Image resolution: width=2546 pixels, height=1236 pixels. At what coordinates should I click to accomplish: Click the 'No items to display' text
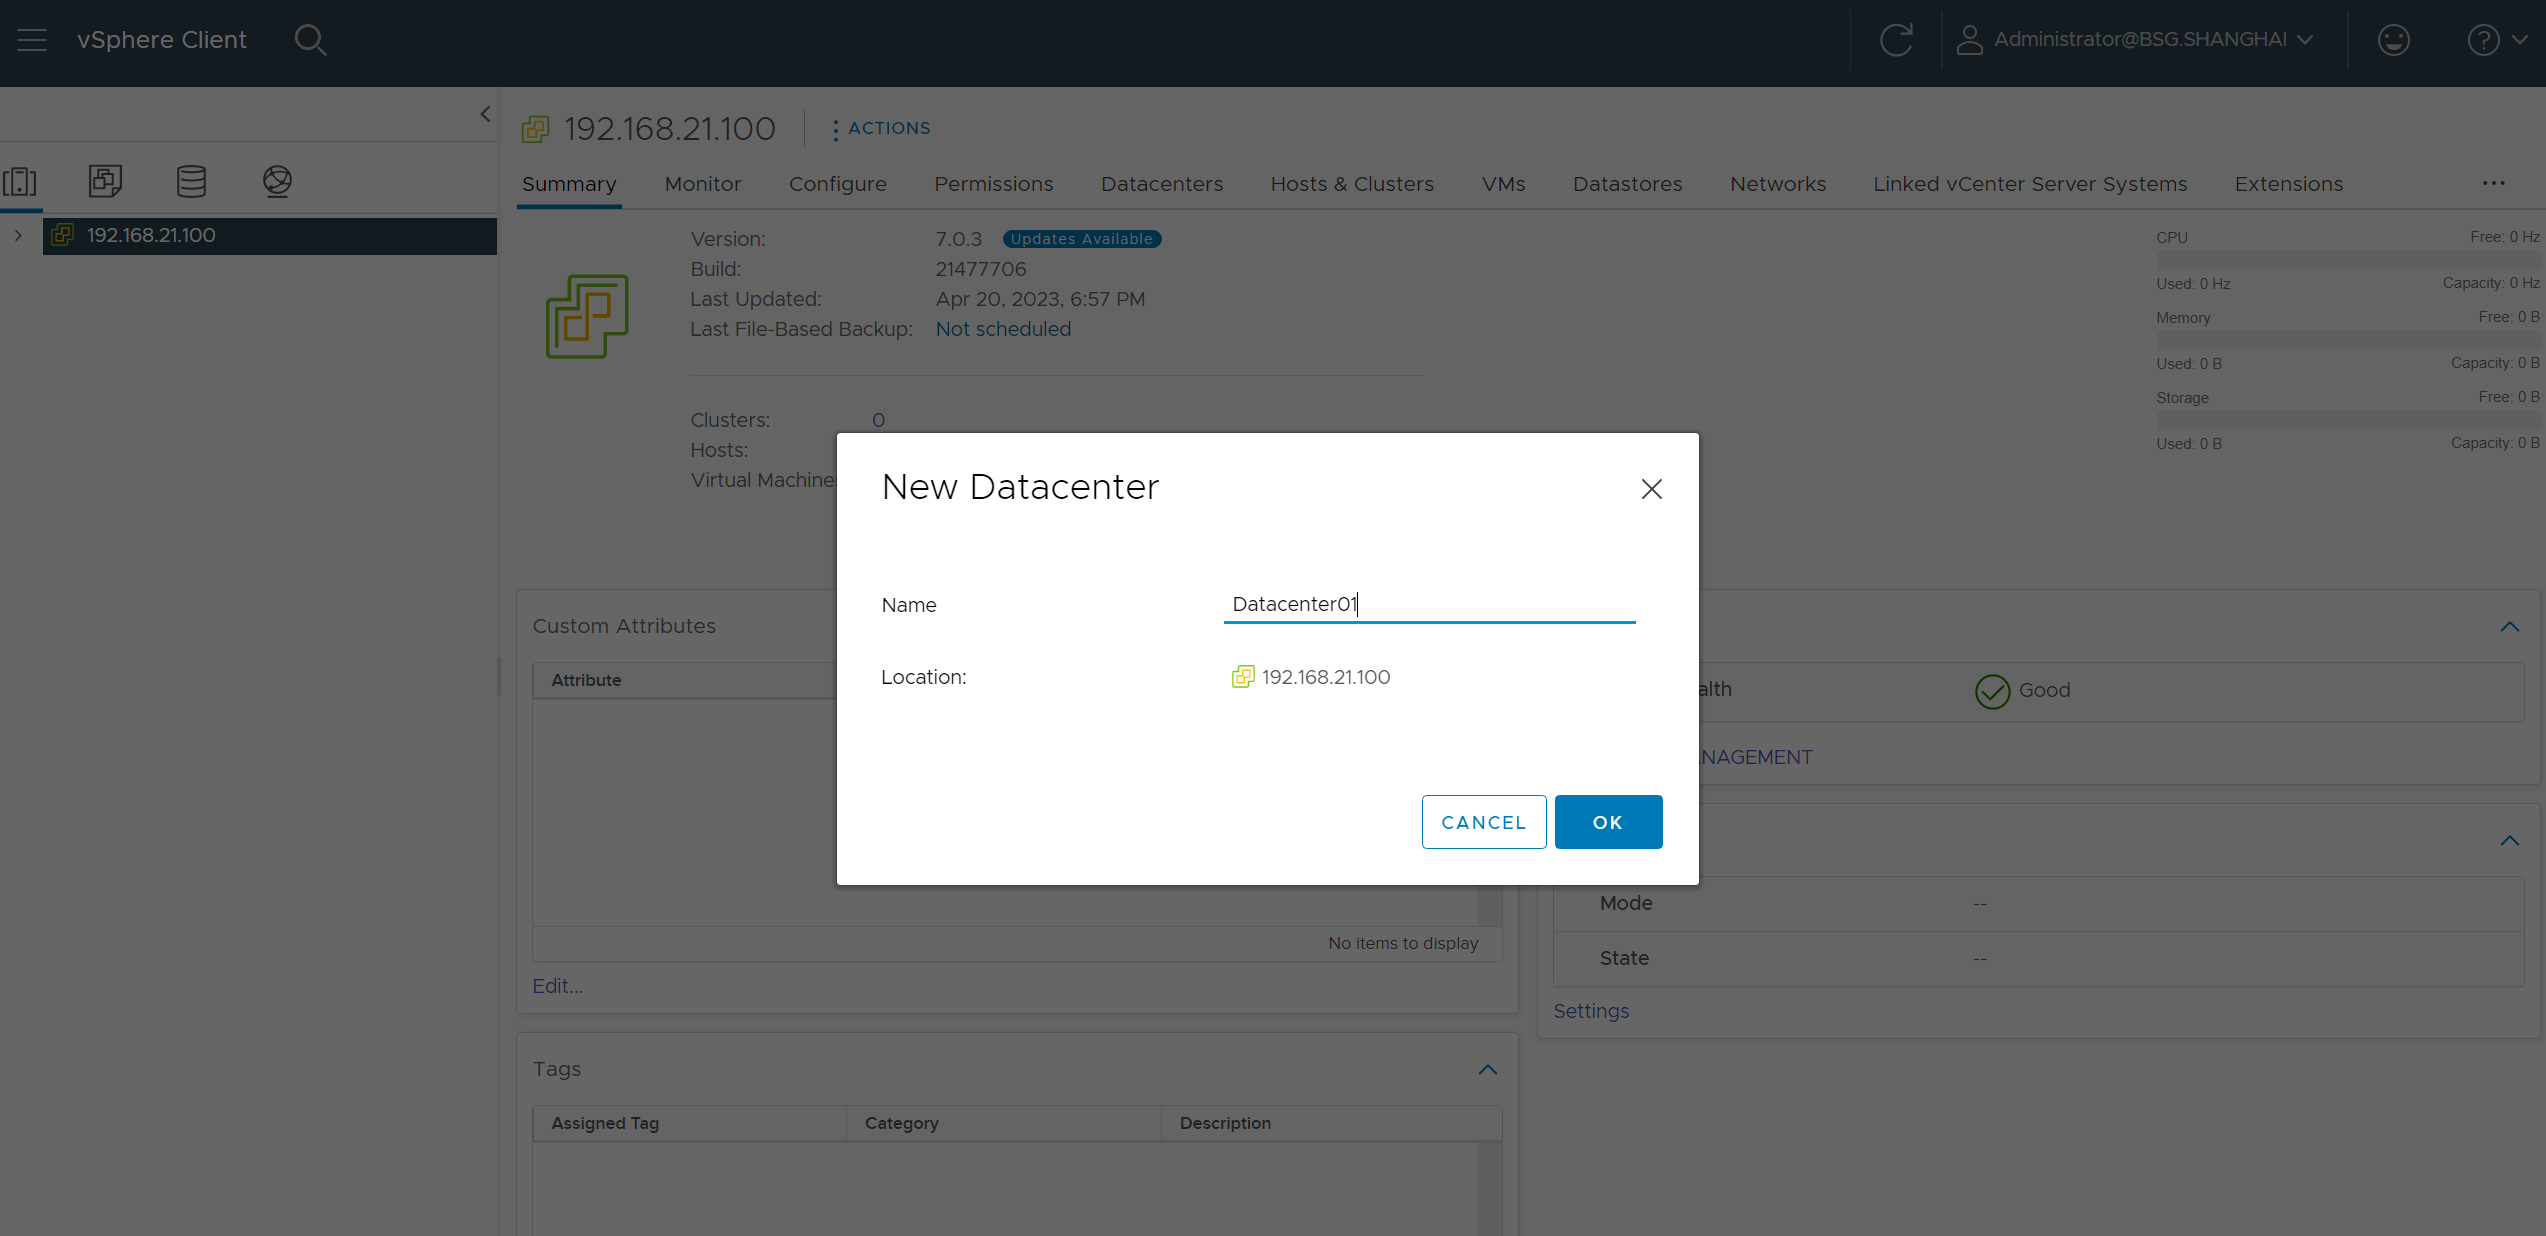[1403, 943]
